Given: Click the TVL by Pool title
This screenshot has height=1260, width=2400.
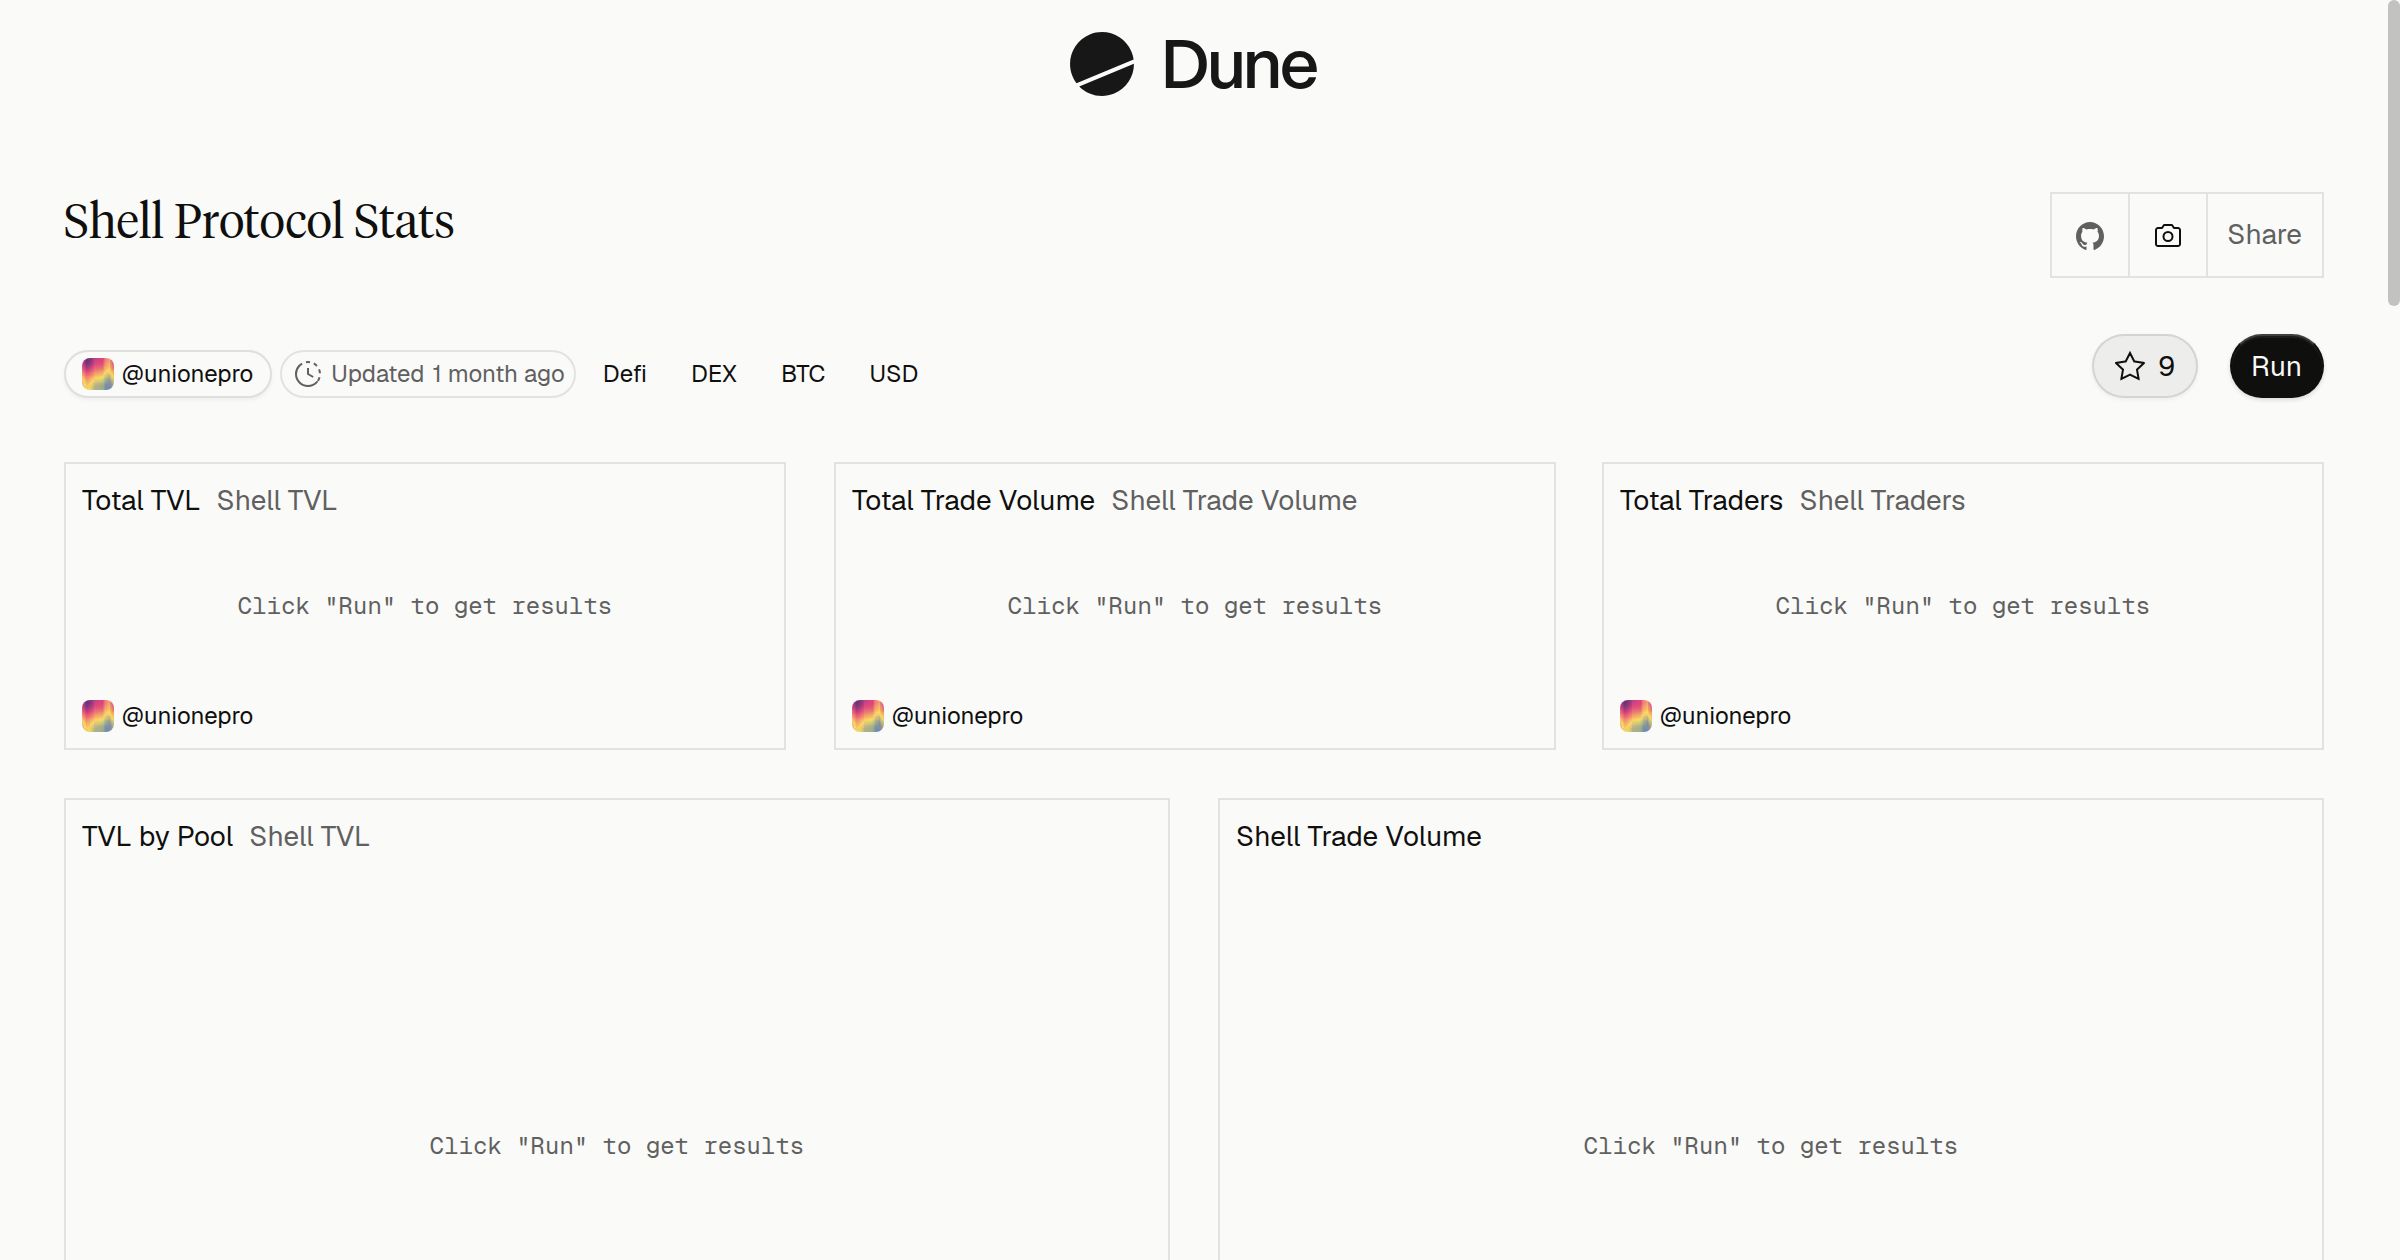Looking at the screenshot, I should tap(157, 837).
